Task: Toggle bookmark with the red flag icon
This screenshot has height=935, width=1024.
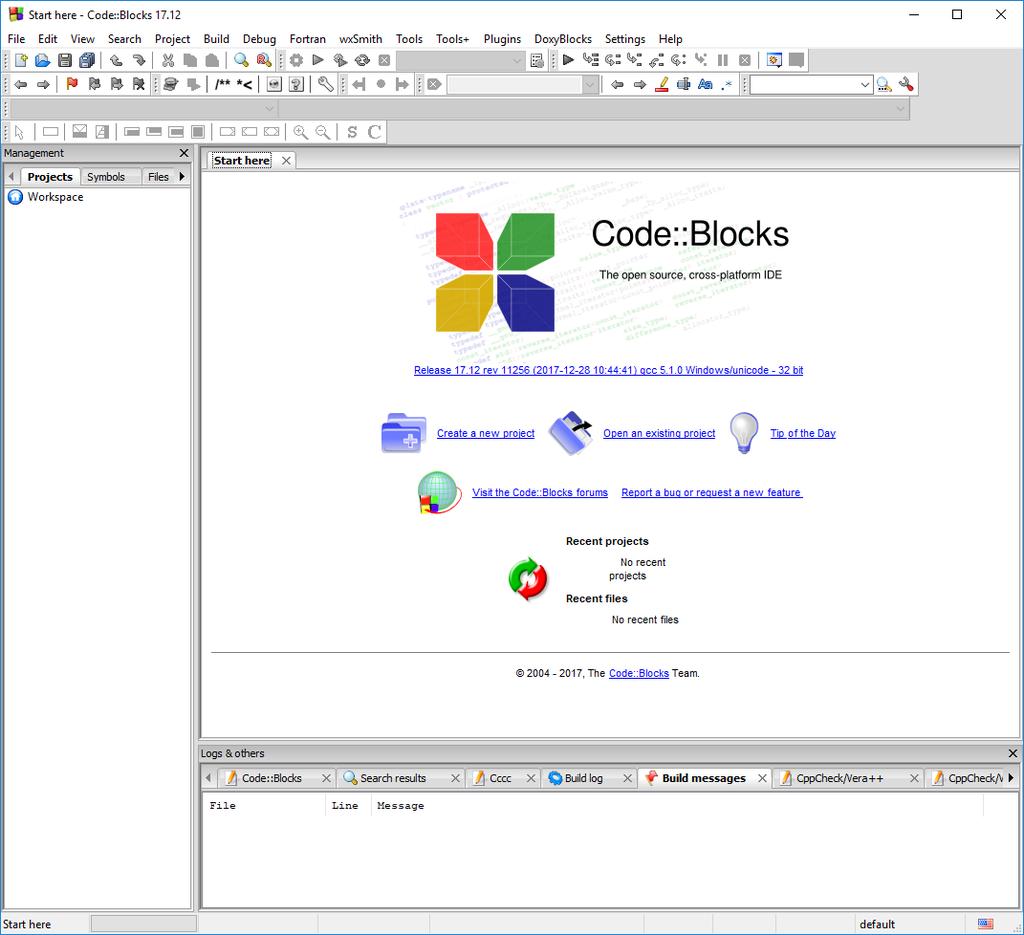Action: point(72,84)
